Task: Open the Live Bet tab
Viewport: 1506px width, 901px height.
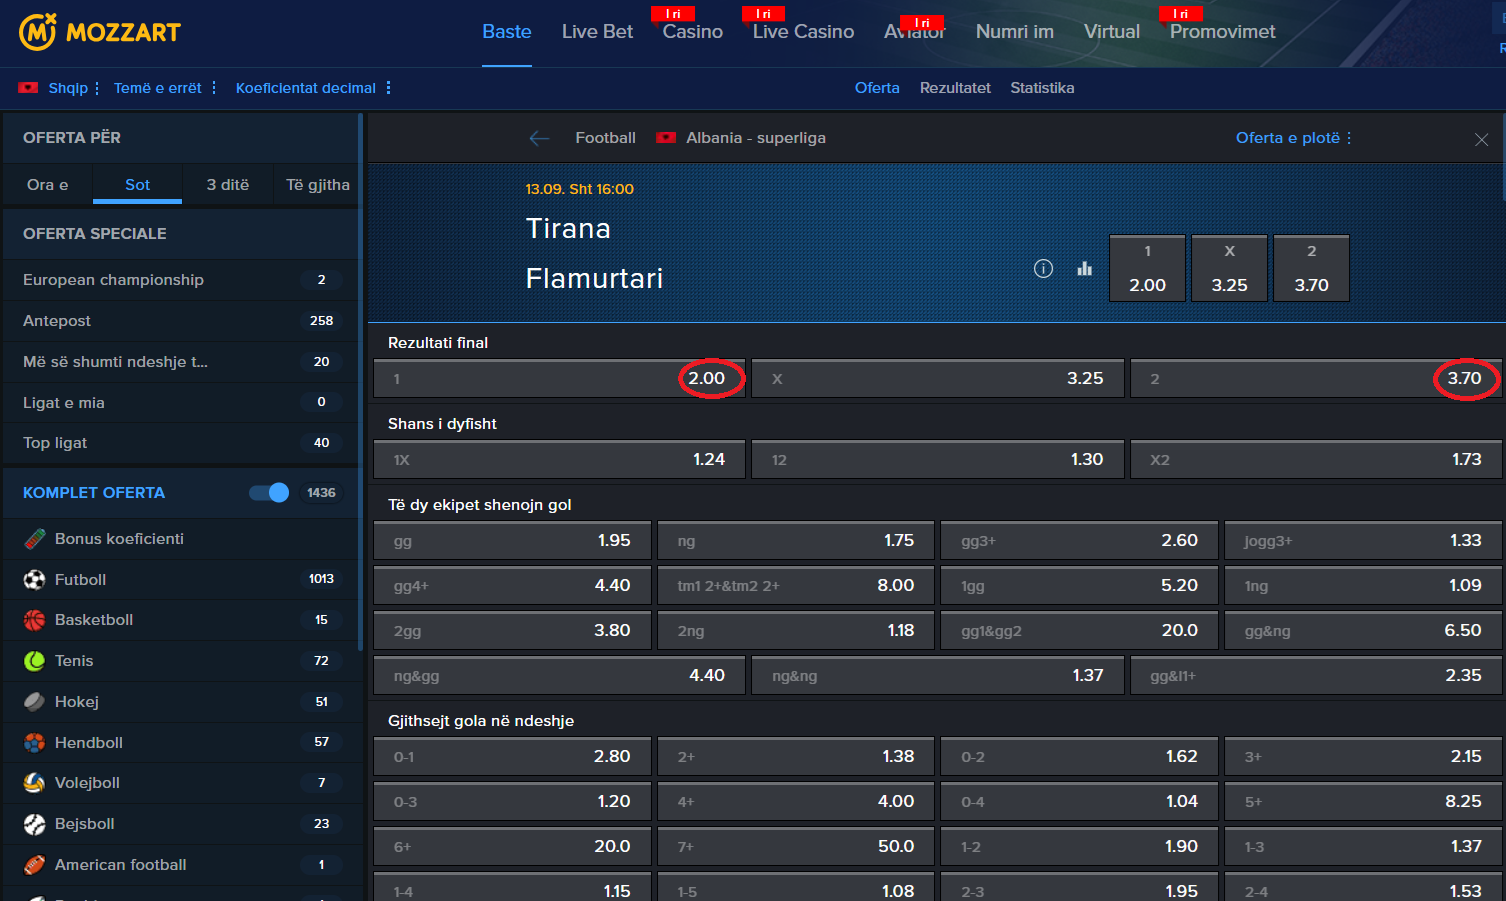Action: [597, 32]
